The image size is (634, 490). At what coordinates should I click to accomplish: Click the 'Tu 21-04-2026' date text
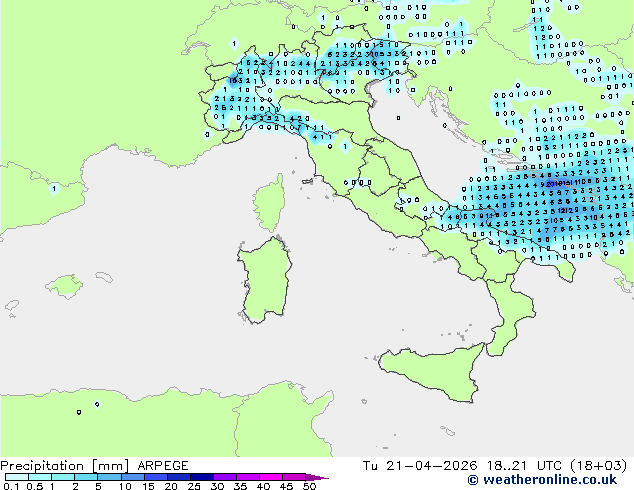pos(420,466)
